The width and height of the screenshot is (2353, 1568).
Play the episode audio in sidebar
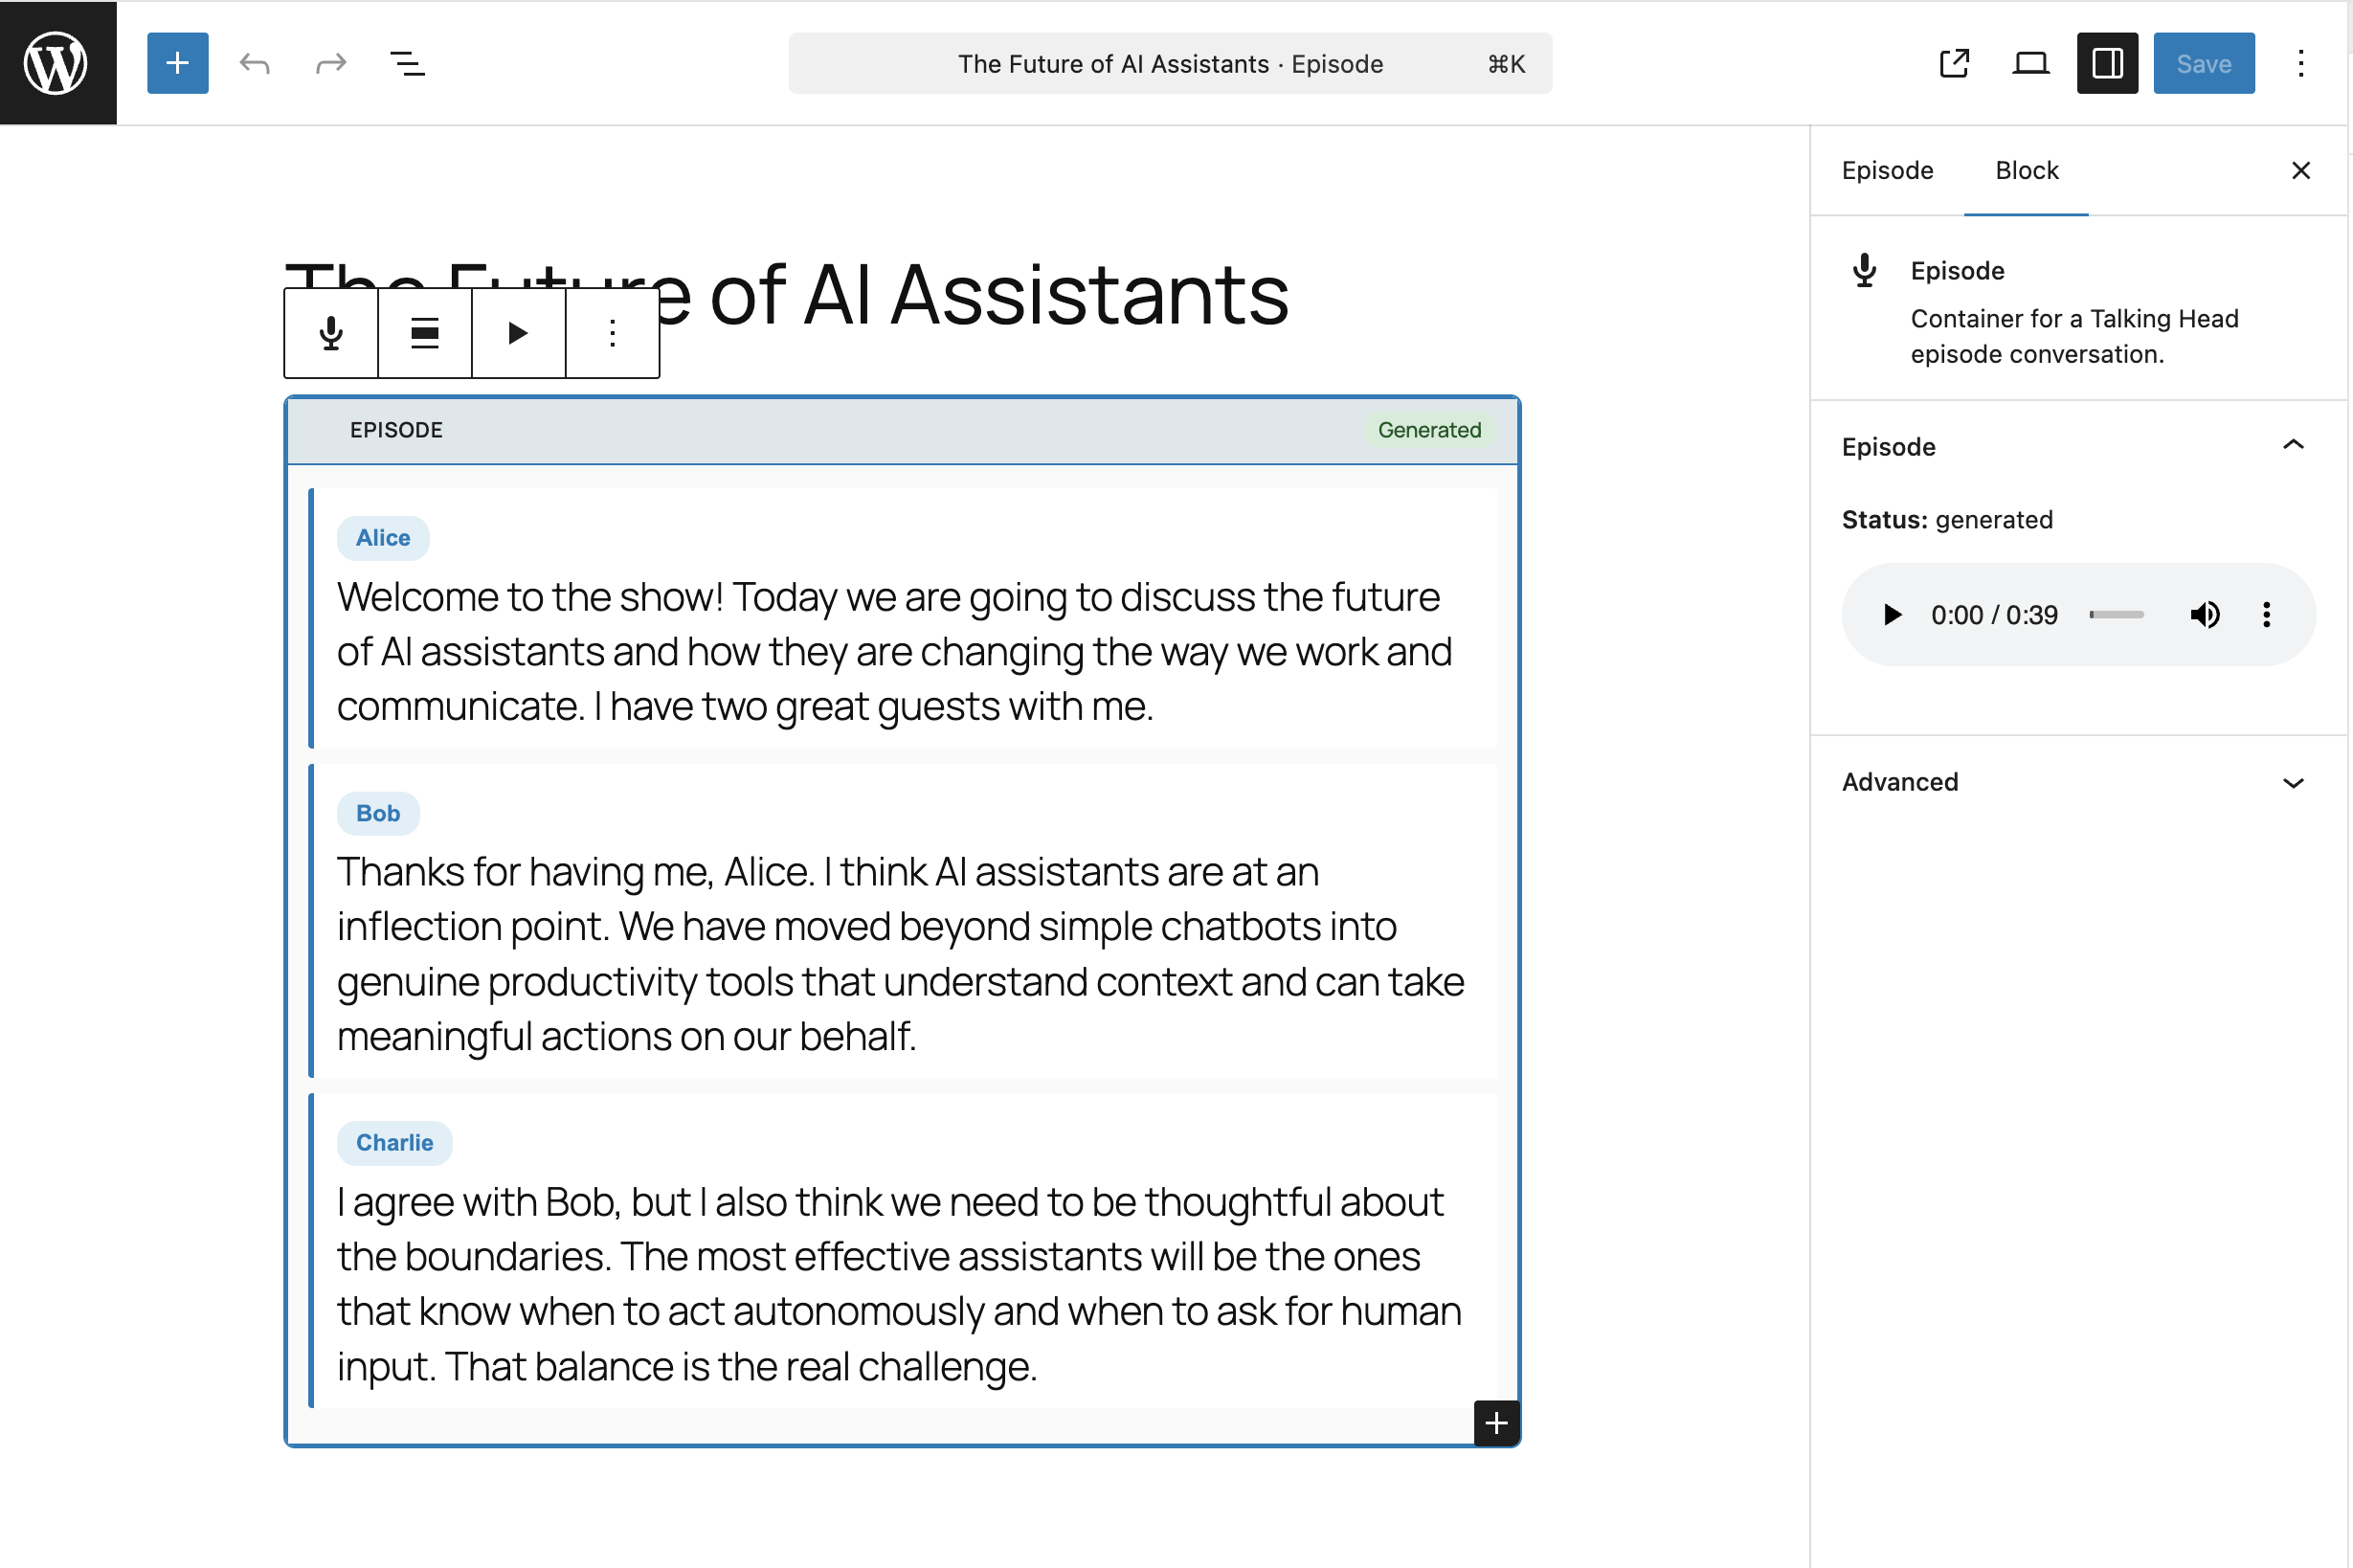pos(1891,614)
